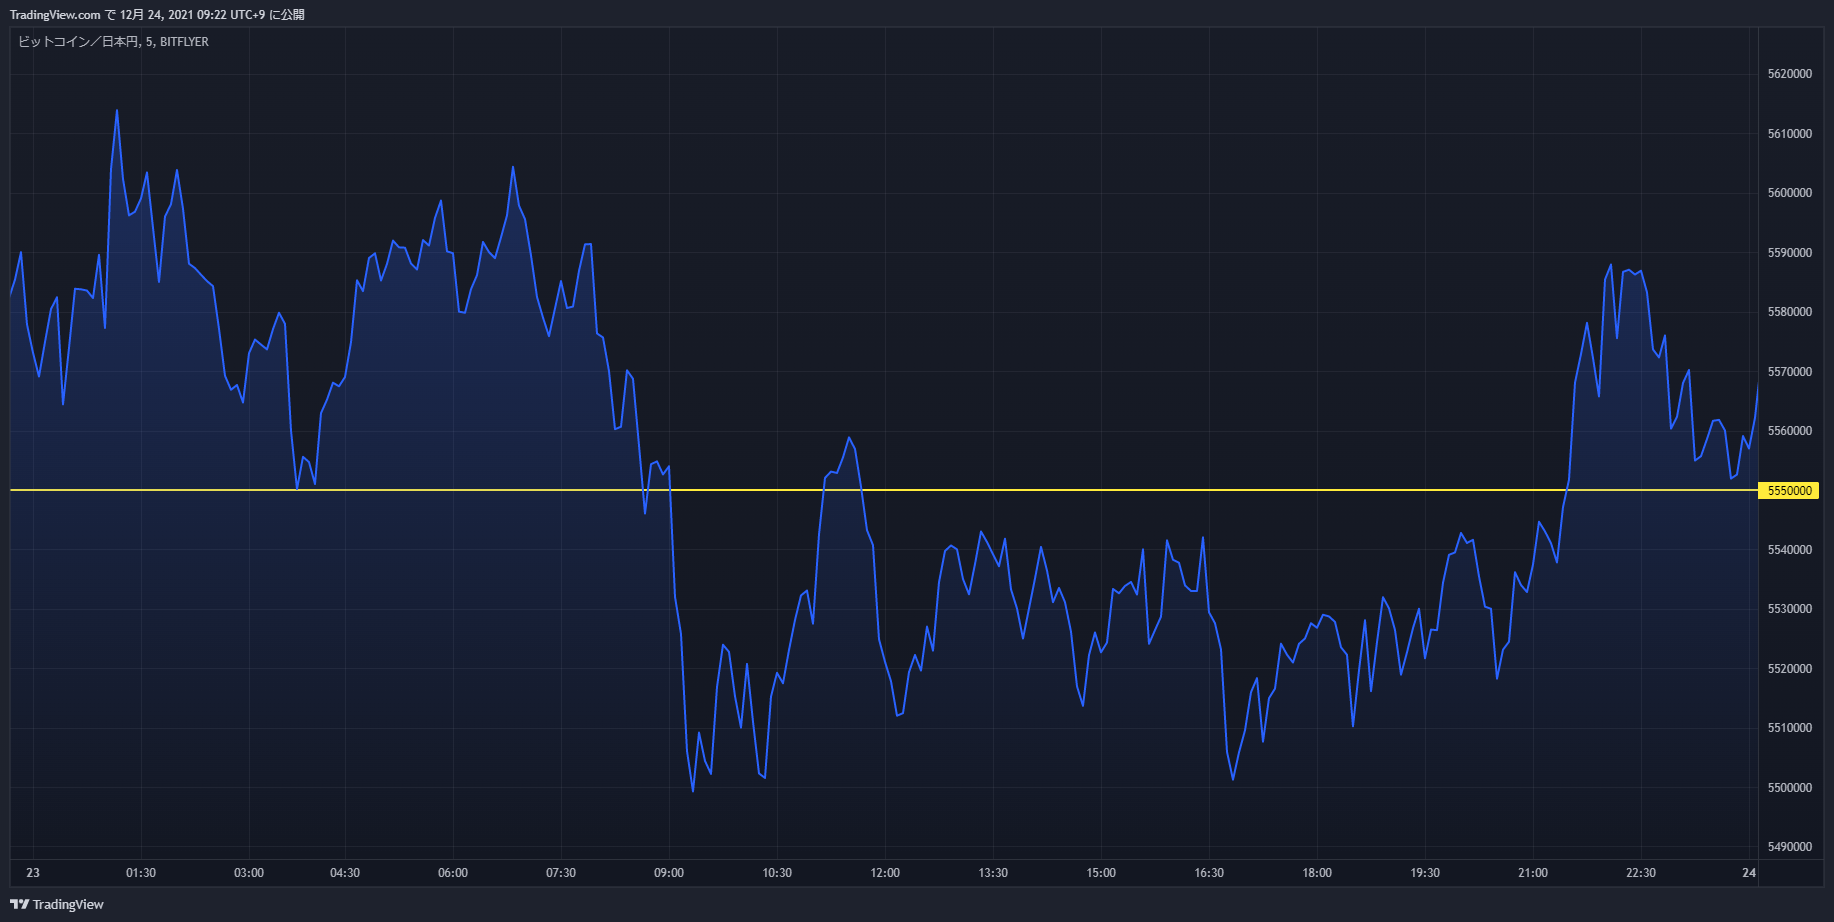
Task: Click the 5520000 price axis label
Action: click(x=1789, y=669)
